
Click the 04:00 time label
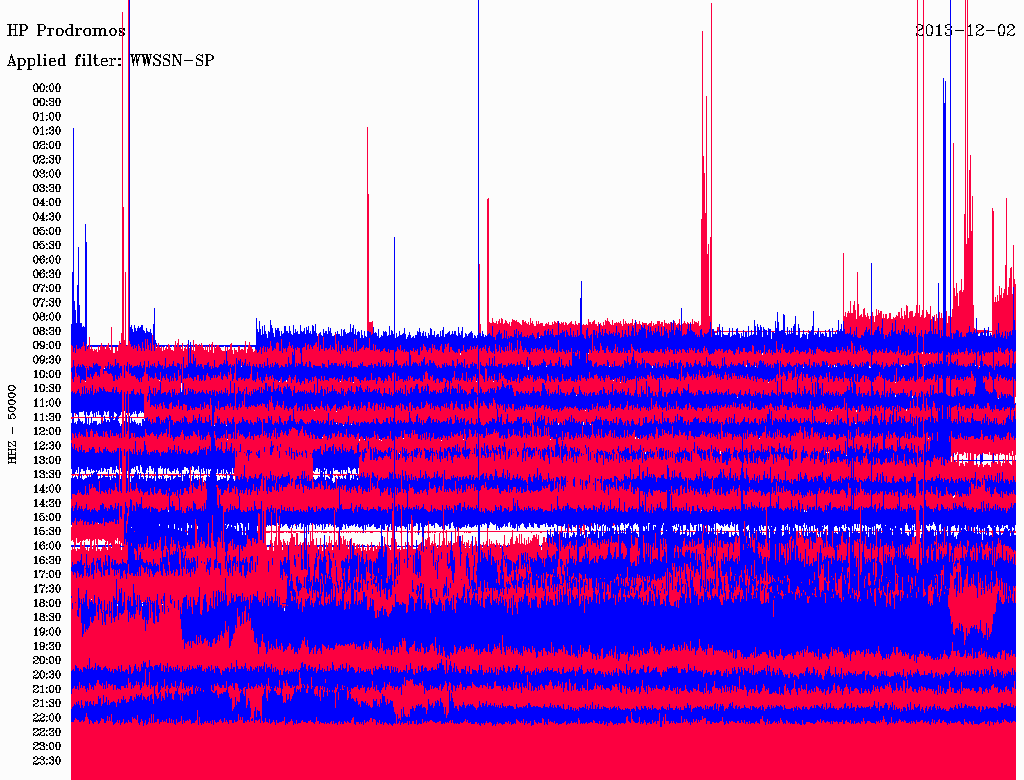[x=47, y=203]
